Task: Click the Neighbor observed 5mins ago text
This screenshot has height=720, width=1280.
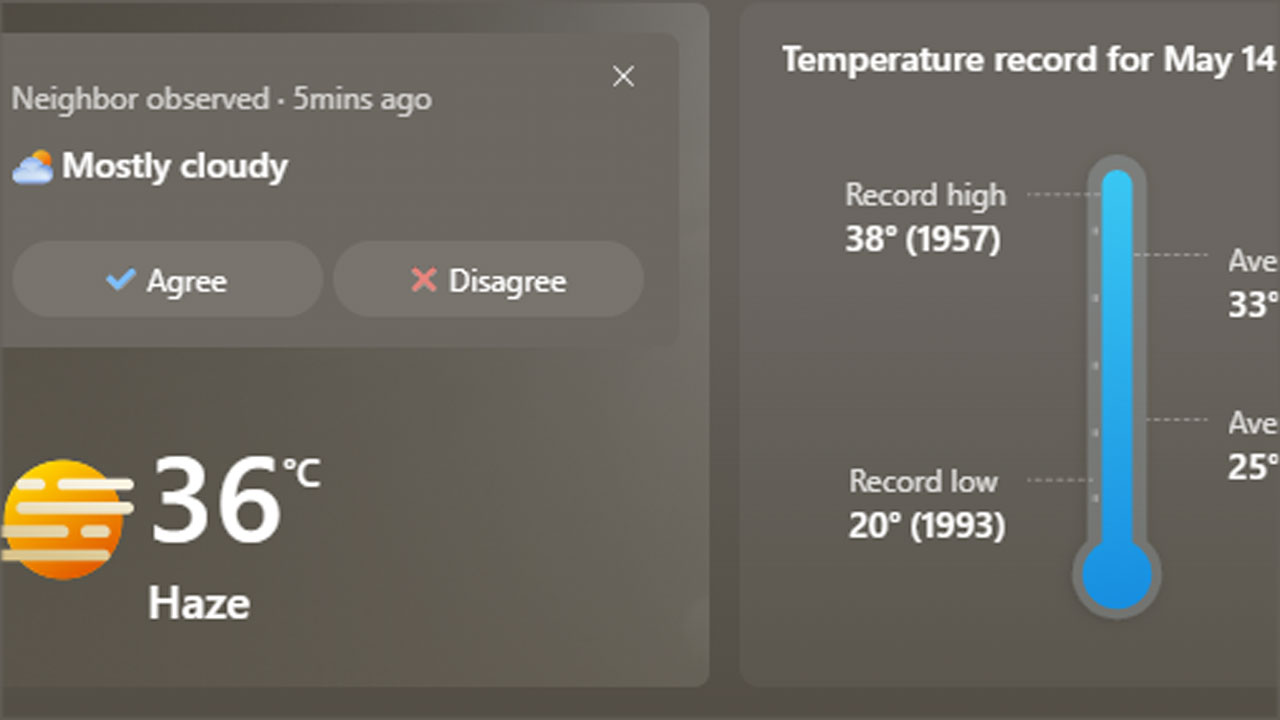Action: (x=221, y=99)
